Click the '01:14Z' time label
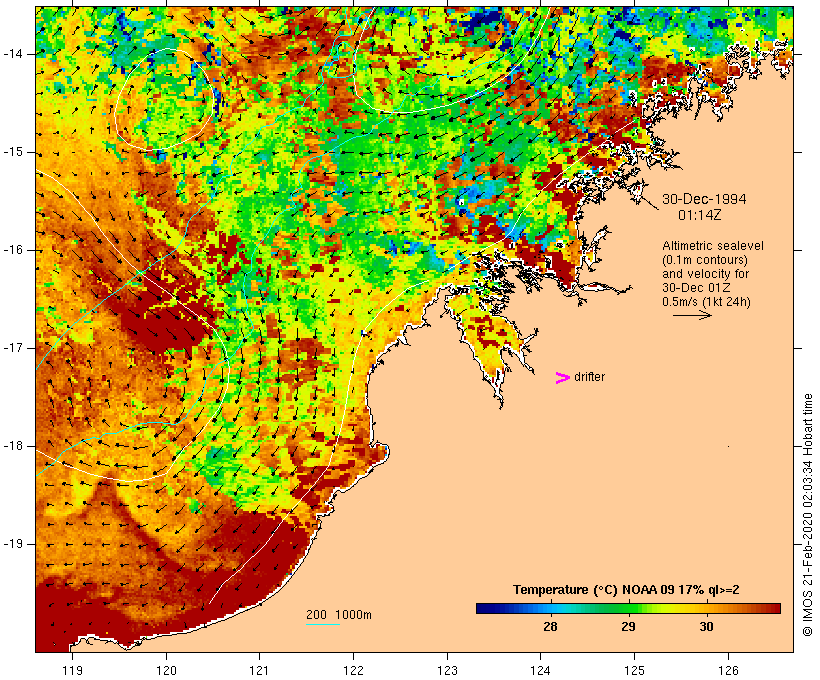 pyautogui.click(x=700, y=215)
